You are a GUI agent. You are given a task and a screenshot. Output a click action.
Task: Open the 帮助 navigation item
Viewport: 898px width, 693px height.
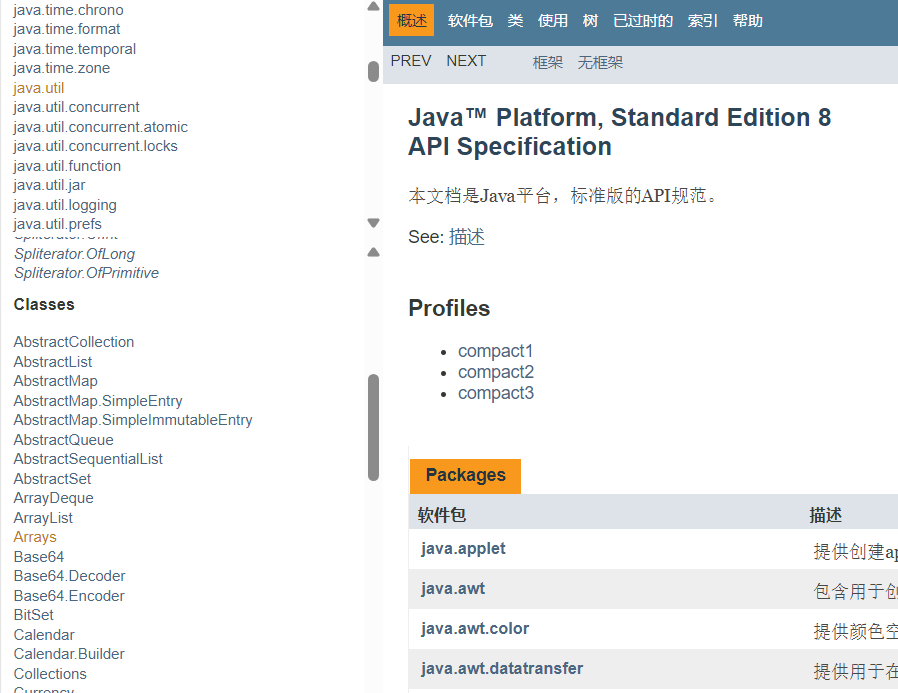pyautogui.click(x=747, y=20)
